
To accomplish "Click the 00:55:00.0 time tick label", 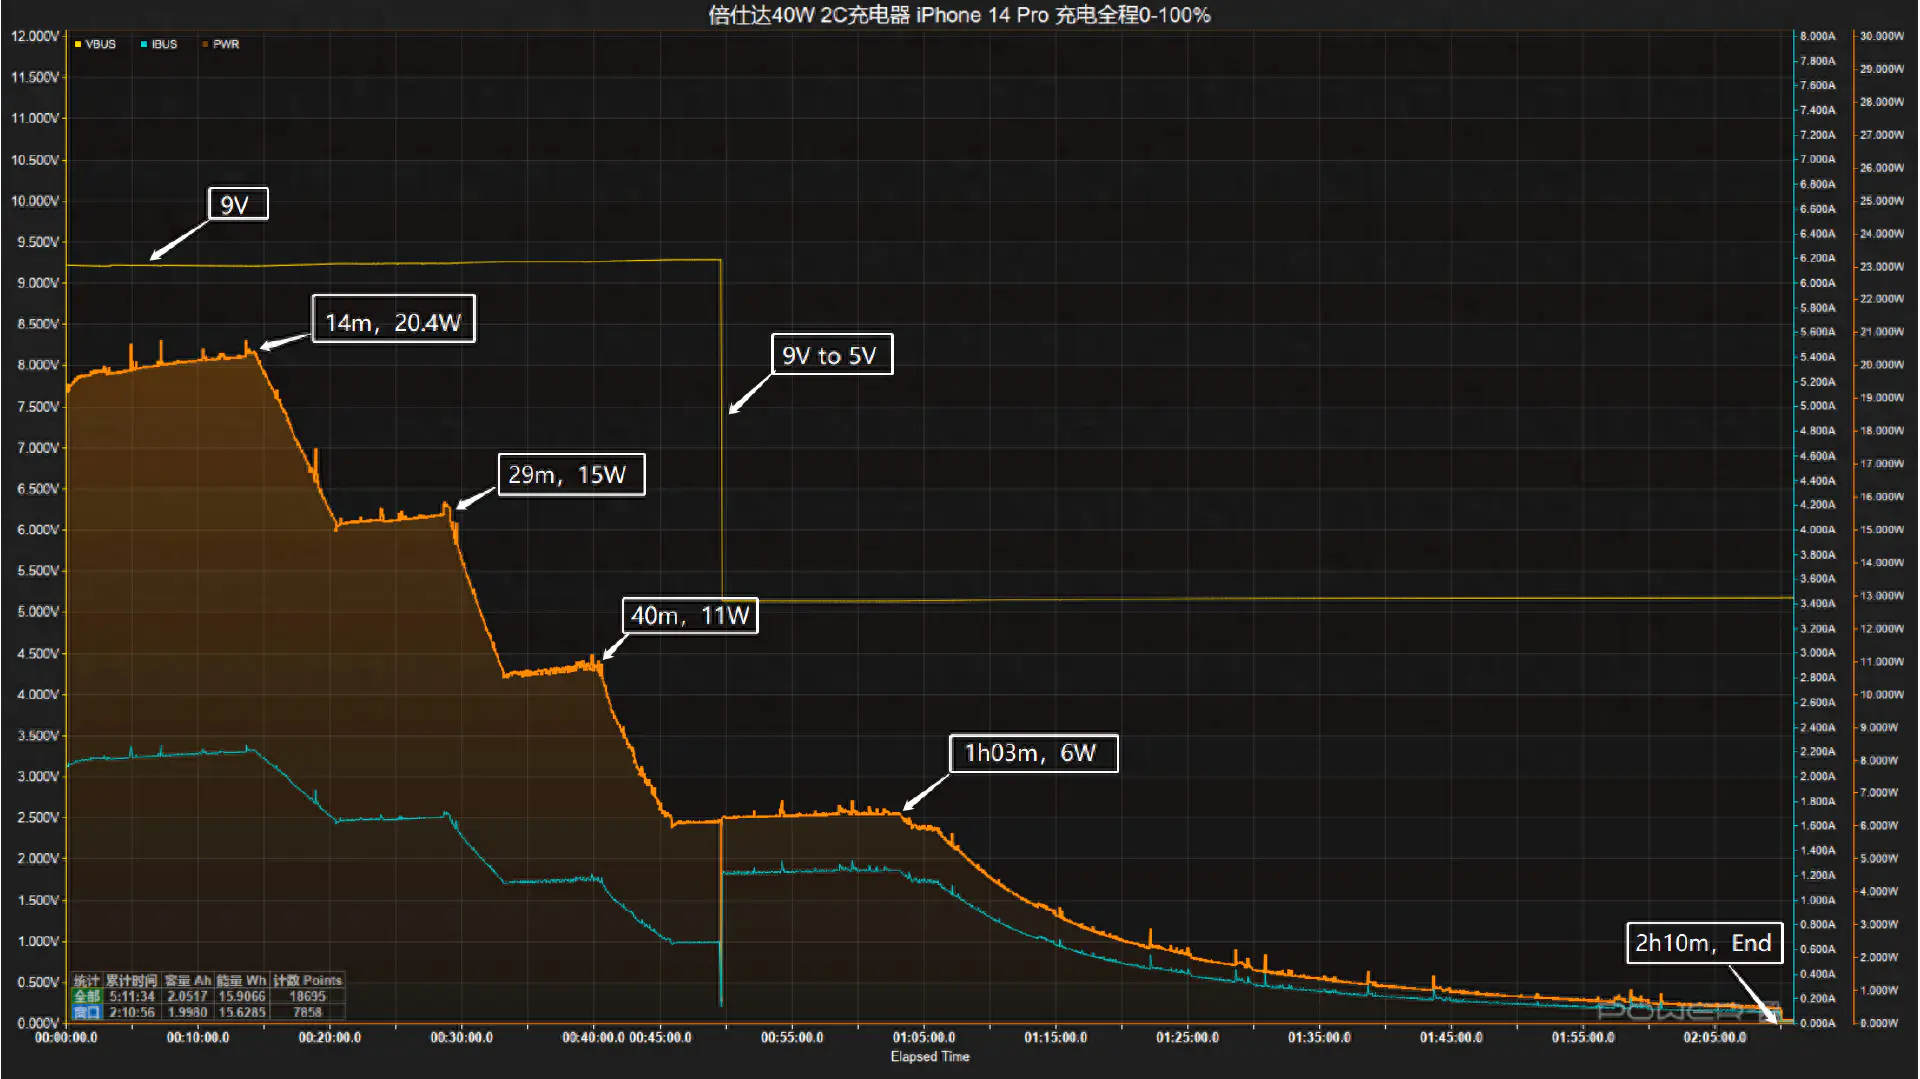I will (792, 1037).
